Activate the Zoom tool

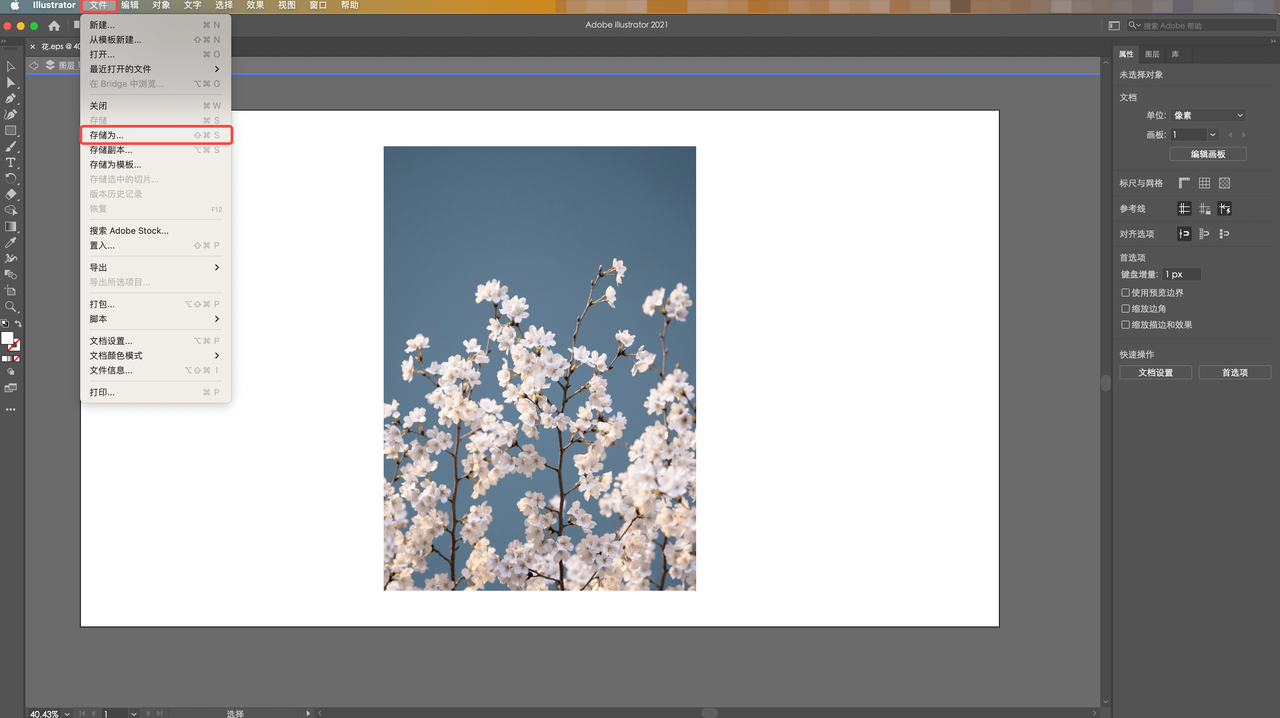coord(11,307)
